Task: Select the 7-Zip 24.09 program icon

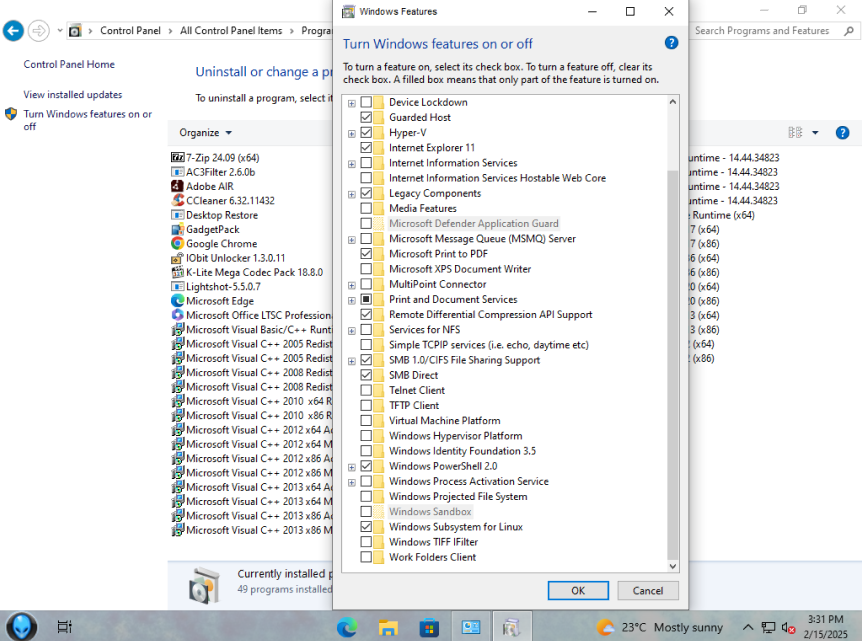Action: click(x=177, y=158)
